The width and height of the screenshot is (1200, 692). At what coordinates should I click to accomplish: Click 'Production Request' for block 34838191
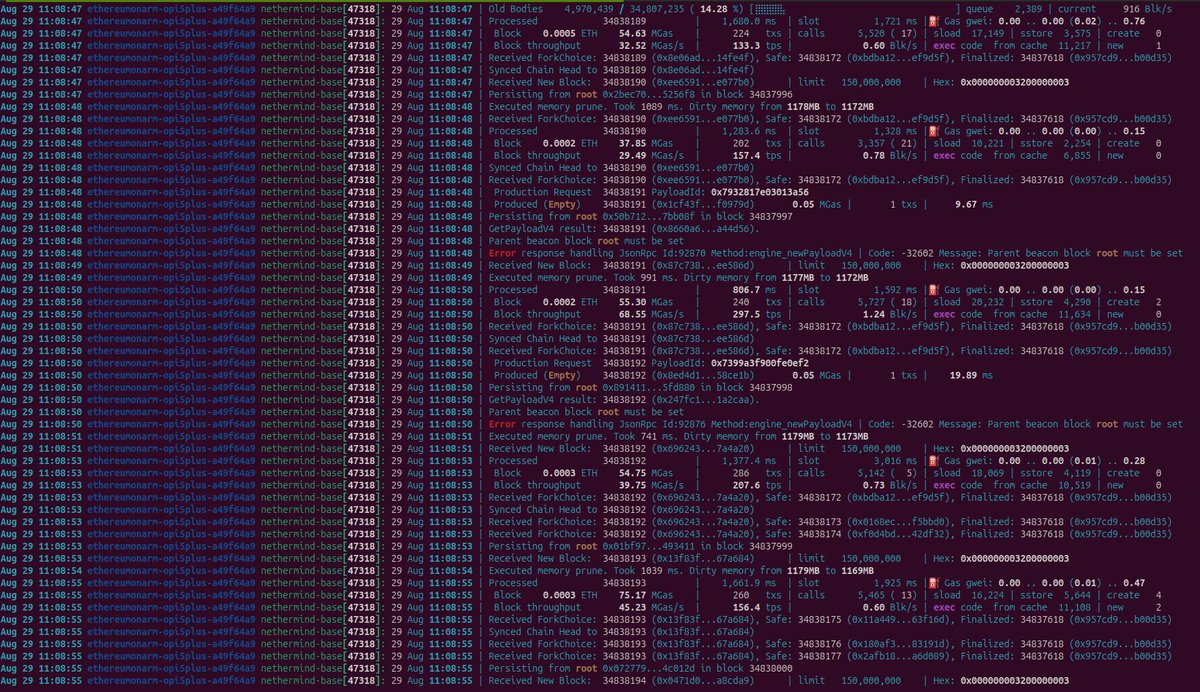tap(544, 191)
